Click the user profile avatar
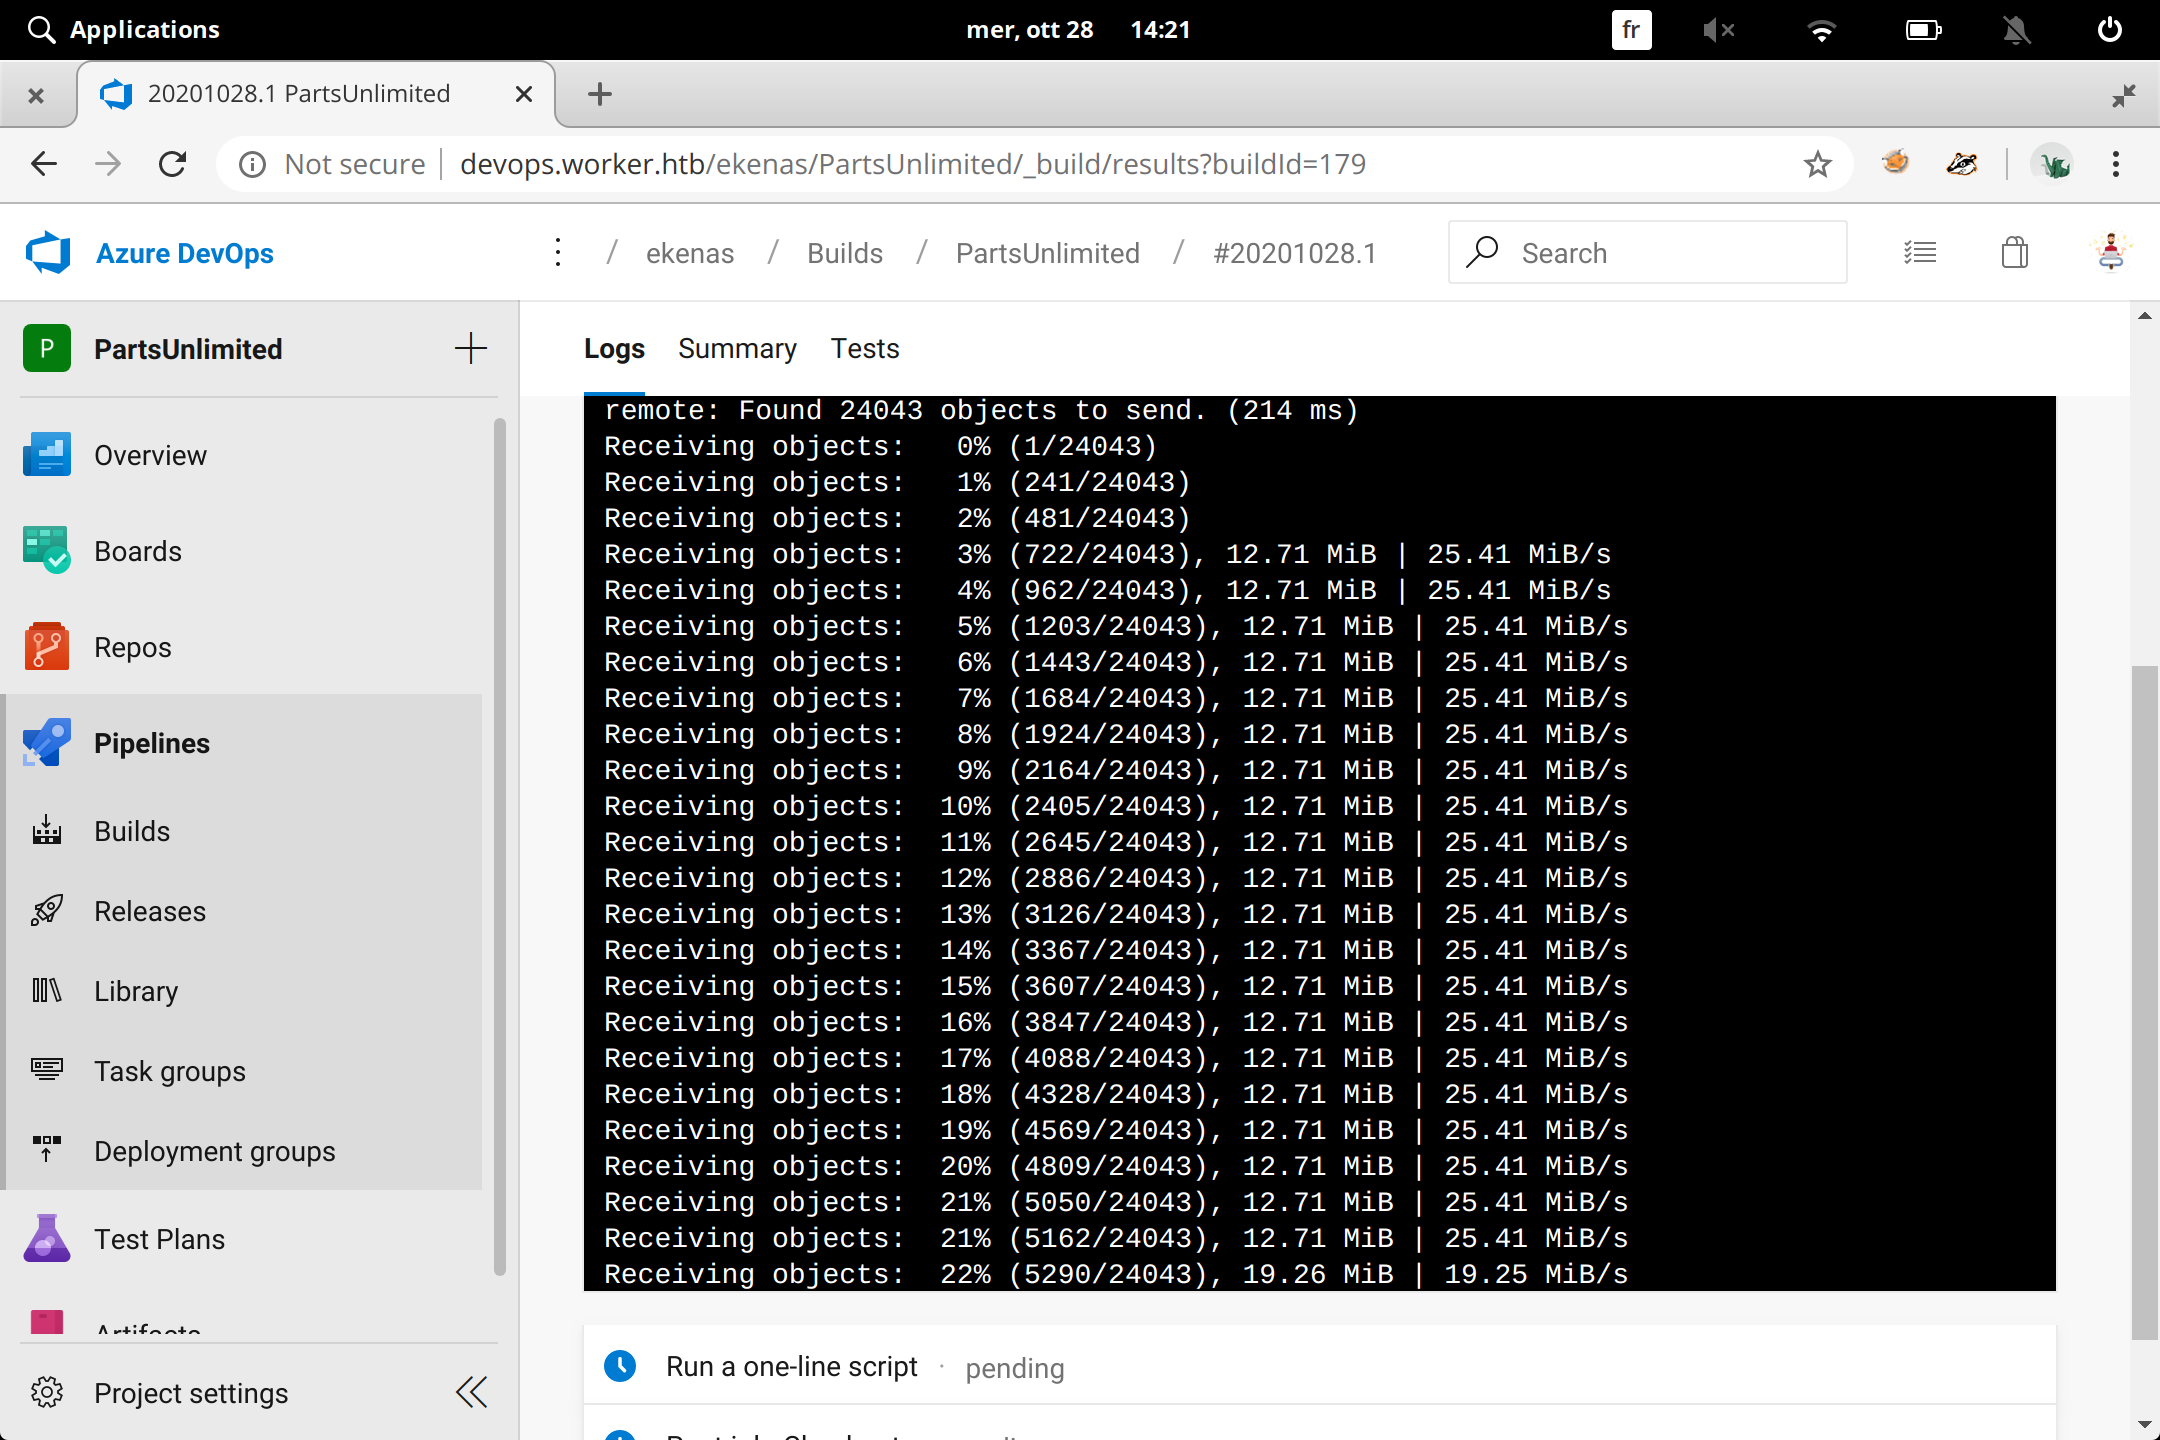Image resolution: width=2160 pixels, height=1440 pixels. (x=2110, y=253)
